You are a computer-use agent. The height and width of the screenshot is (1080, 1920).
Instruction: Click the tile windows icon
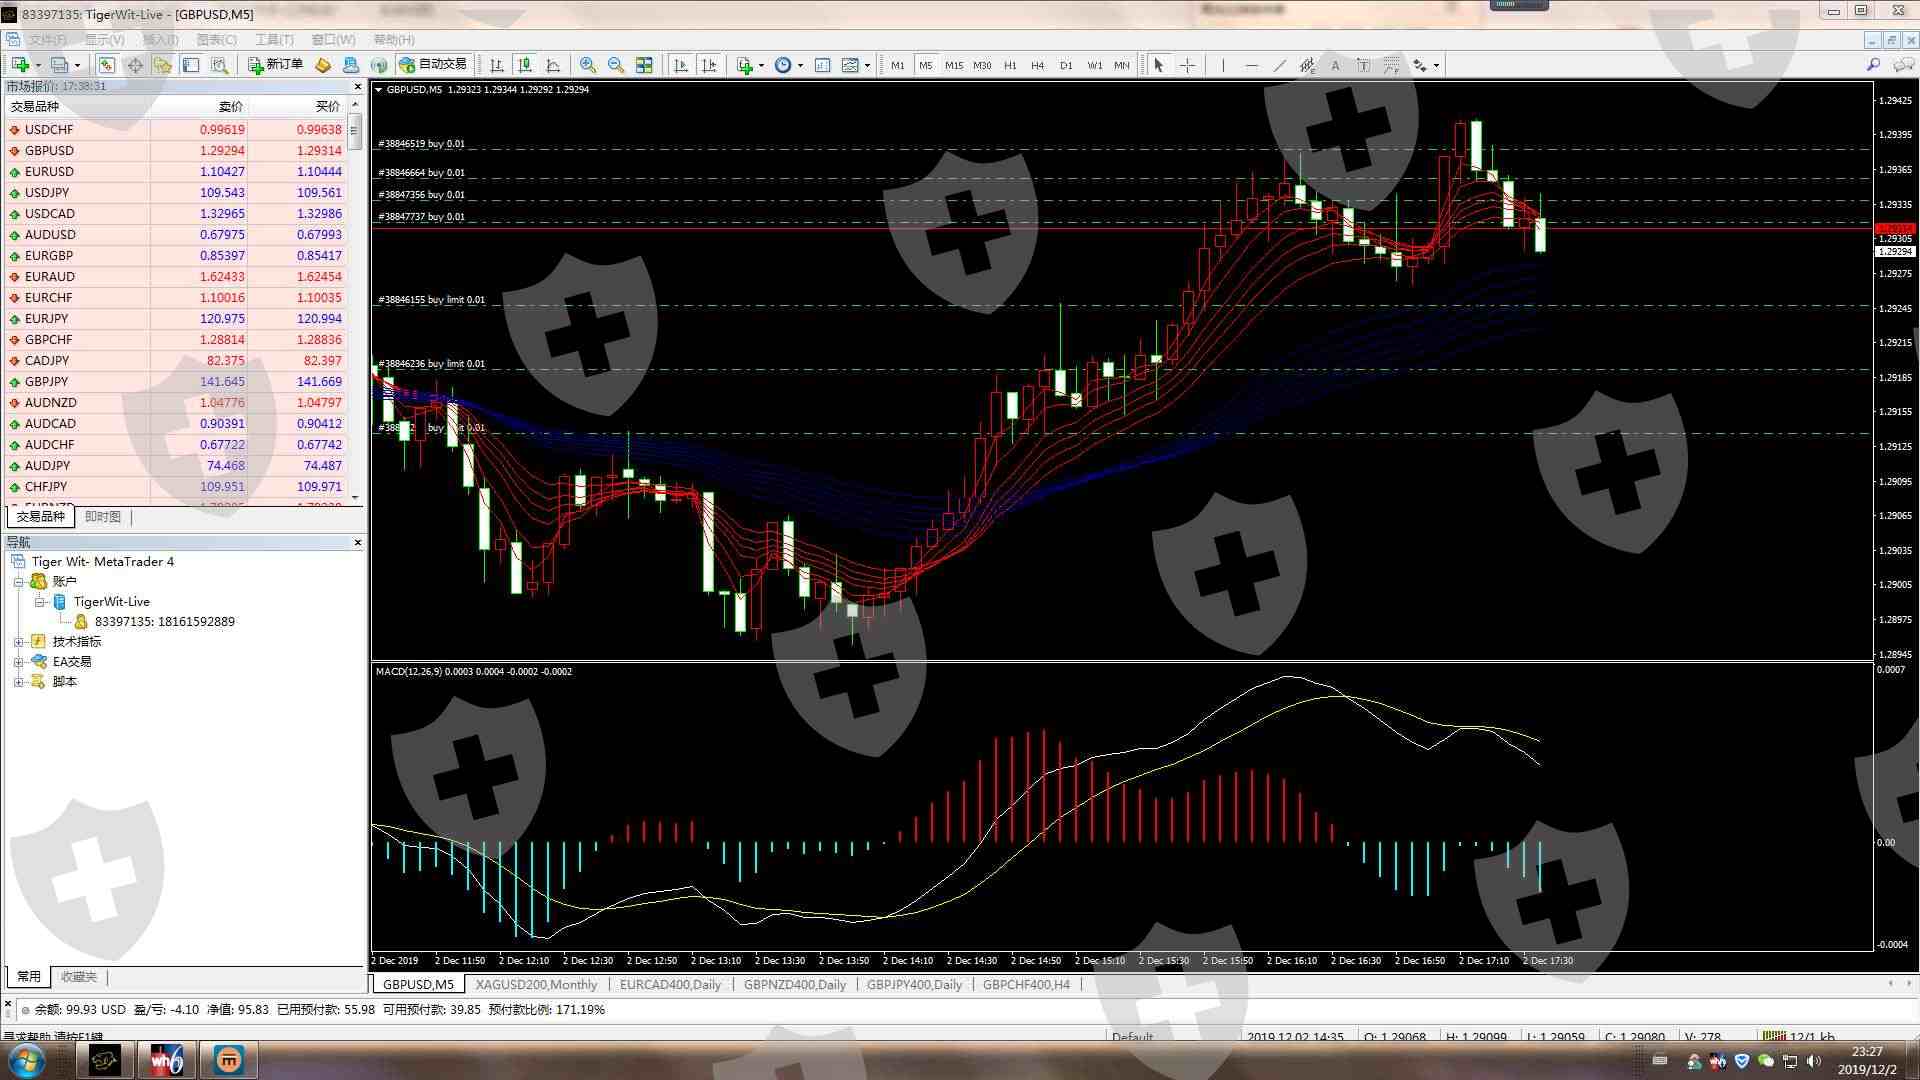(644, 65)
